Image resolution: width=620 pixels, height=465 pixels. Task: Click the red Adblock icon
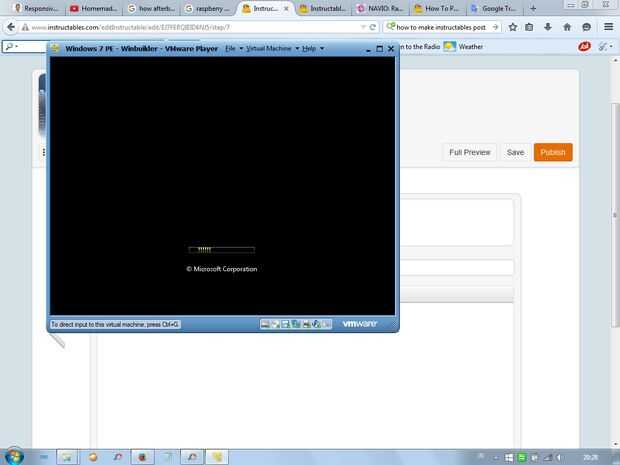[x=584, y=47]
